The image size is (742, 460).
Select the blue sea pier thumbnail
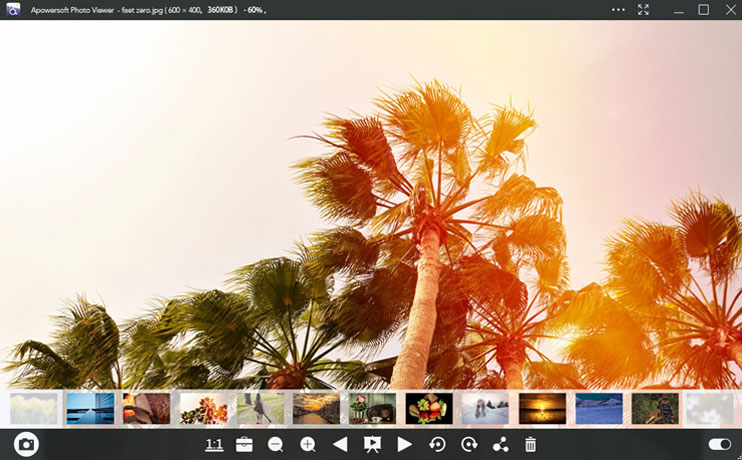(90, 408)
